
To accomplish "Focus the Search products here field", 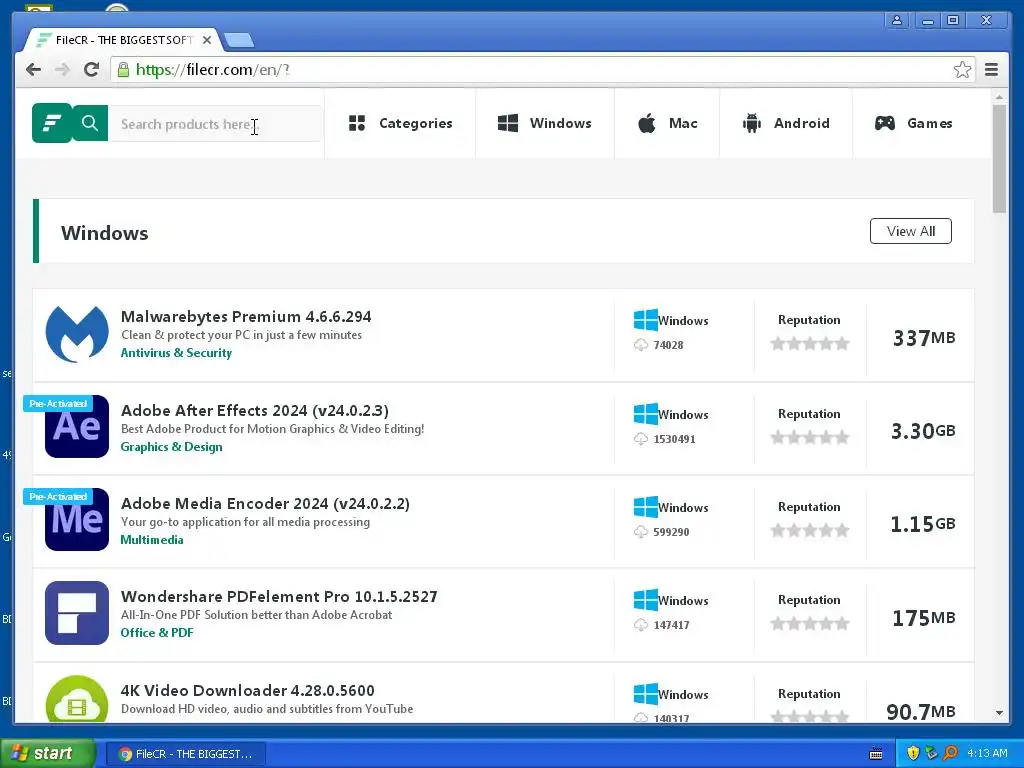I will click(x=215, y=123).
